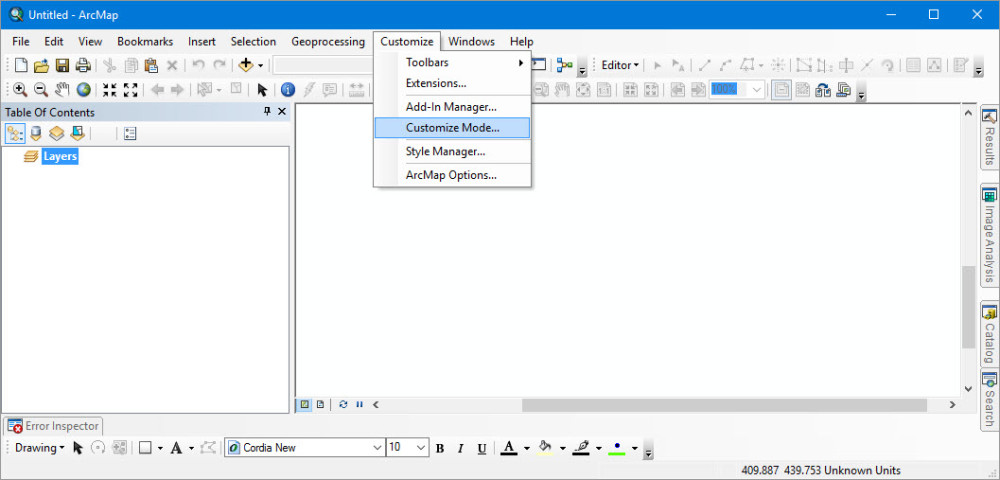Image resolution: width=1000 pixels, height=480 pixels.
Task: Open a map document with the folder icon
Action: tap(41, 65)
